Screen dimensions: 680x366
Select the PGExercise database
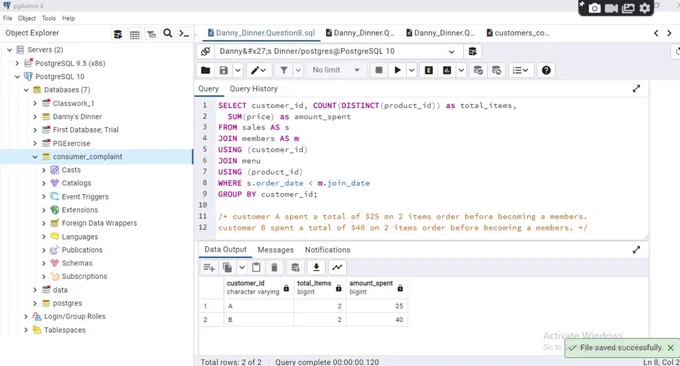72,144
